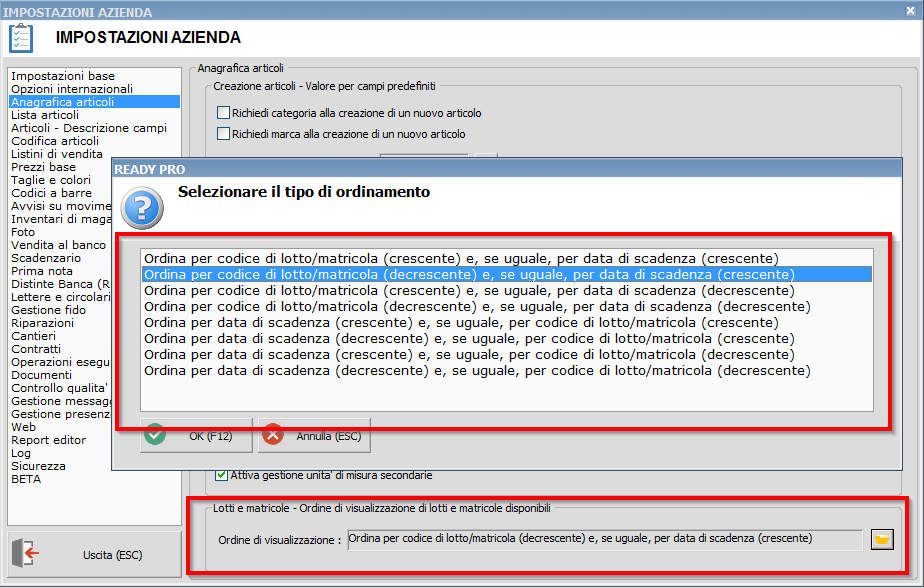Viewport: 924px width, 588px height.
Task: Enable Richiedi marca alla creazione checkbox
Action: (223, 134)
